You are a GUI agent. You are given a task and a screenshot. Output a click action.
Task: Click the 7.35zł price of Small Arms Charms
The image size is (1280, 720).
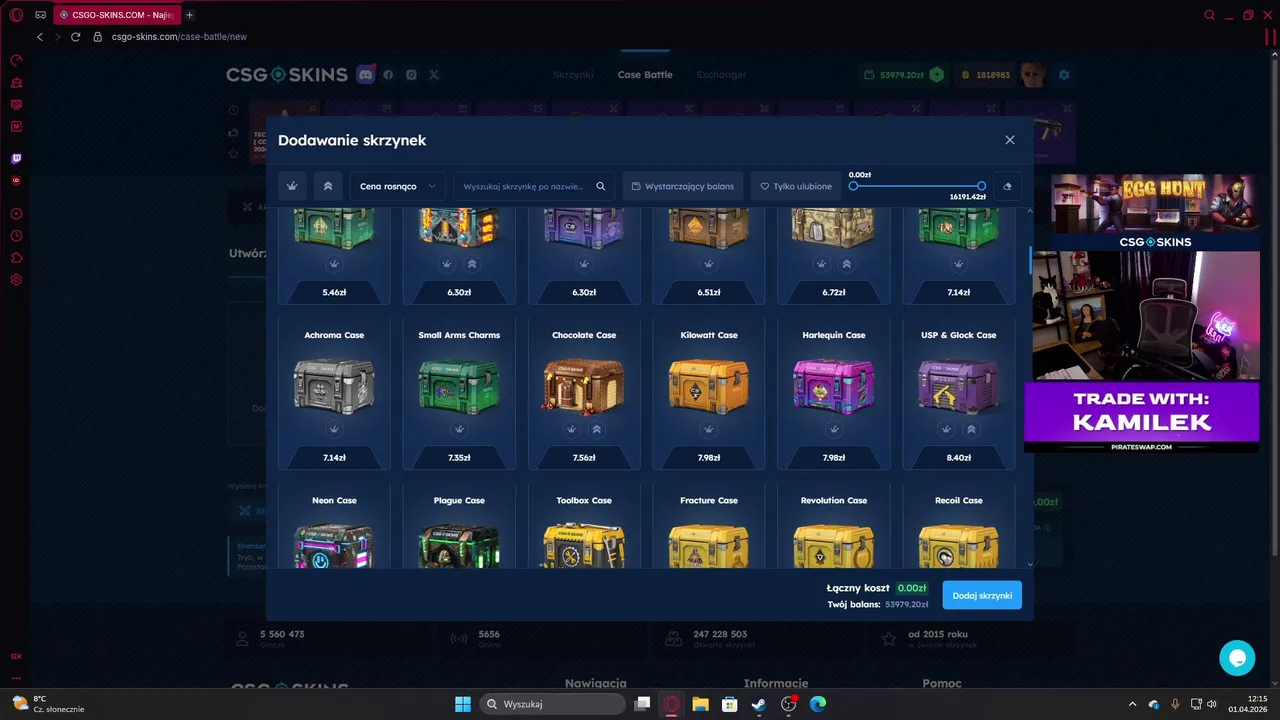tap(459, 458)
